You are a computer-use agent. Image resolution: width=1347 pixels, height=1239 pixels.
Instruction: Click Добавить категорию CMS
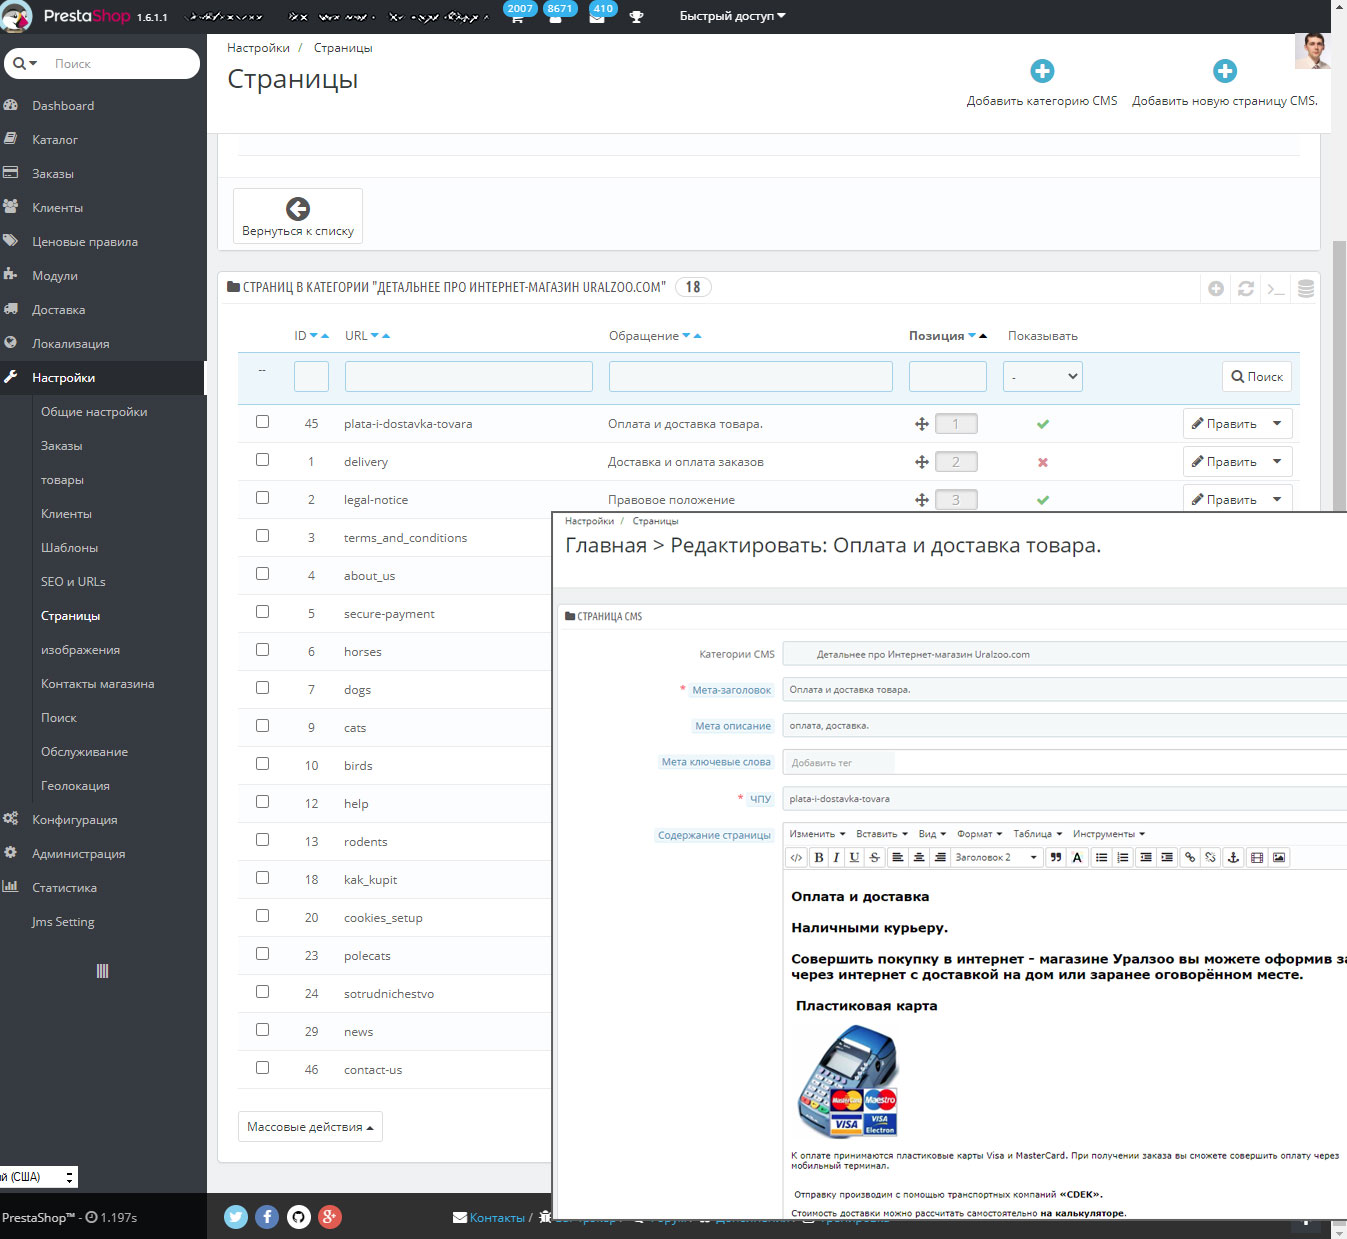[1042, 84]
